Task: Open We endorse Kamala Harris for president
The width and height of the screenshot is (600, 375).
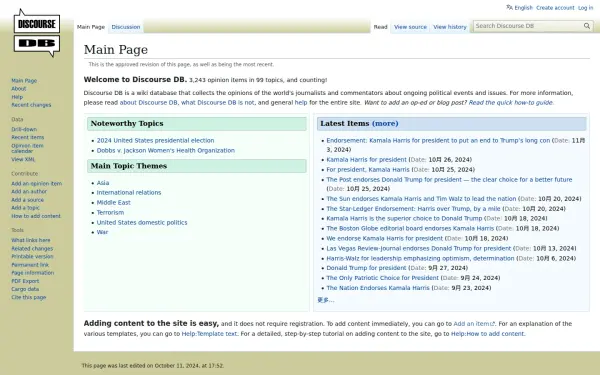Action: point(384,238)
